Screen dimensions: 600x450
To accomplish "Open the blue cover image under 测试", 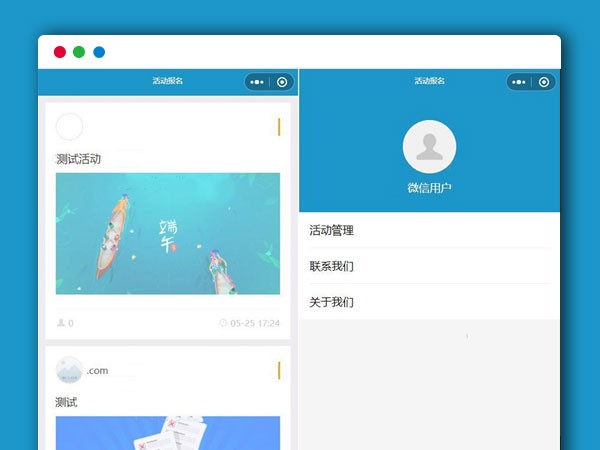I will click(x=167, y=432).
